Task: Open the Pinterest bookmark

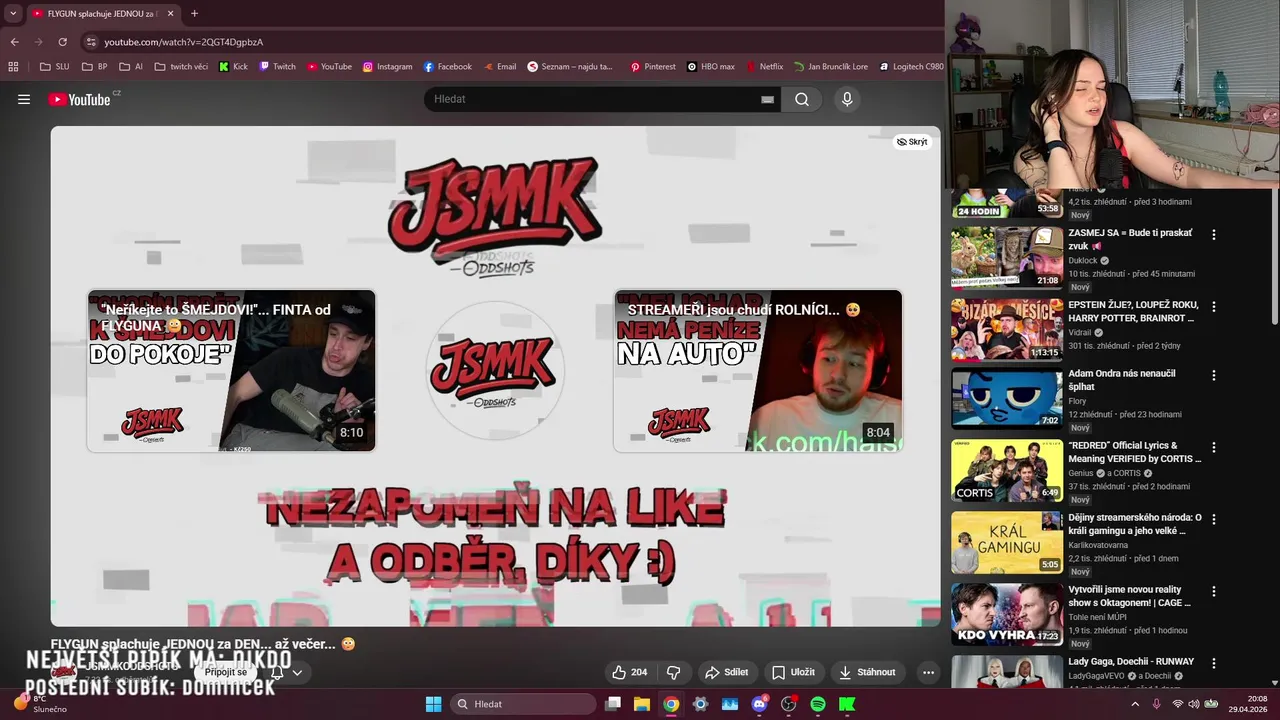Action: pos(652,67)
